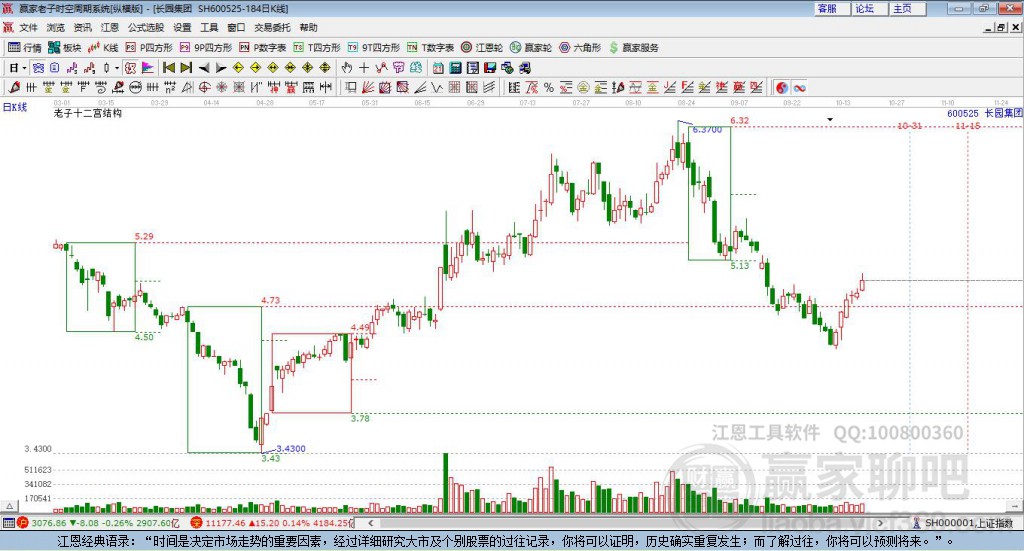Open the calendar icon
Viewport: 1024px width, 551px height.
(x=438, y=68)
